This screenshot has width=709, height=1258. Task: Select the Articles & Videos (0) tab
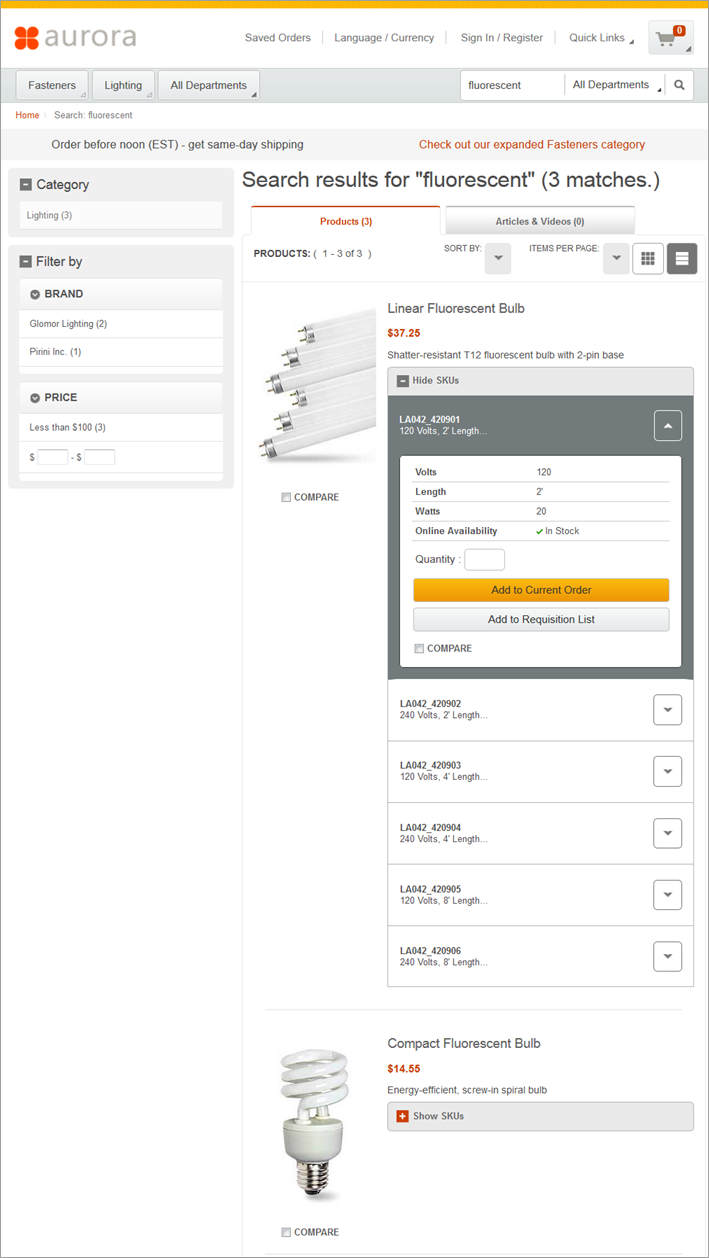tap(540, 221)
